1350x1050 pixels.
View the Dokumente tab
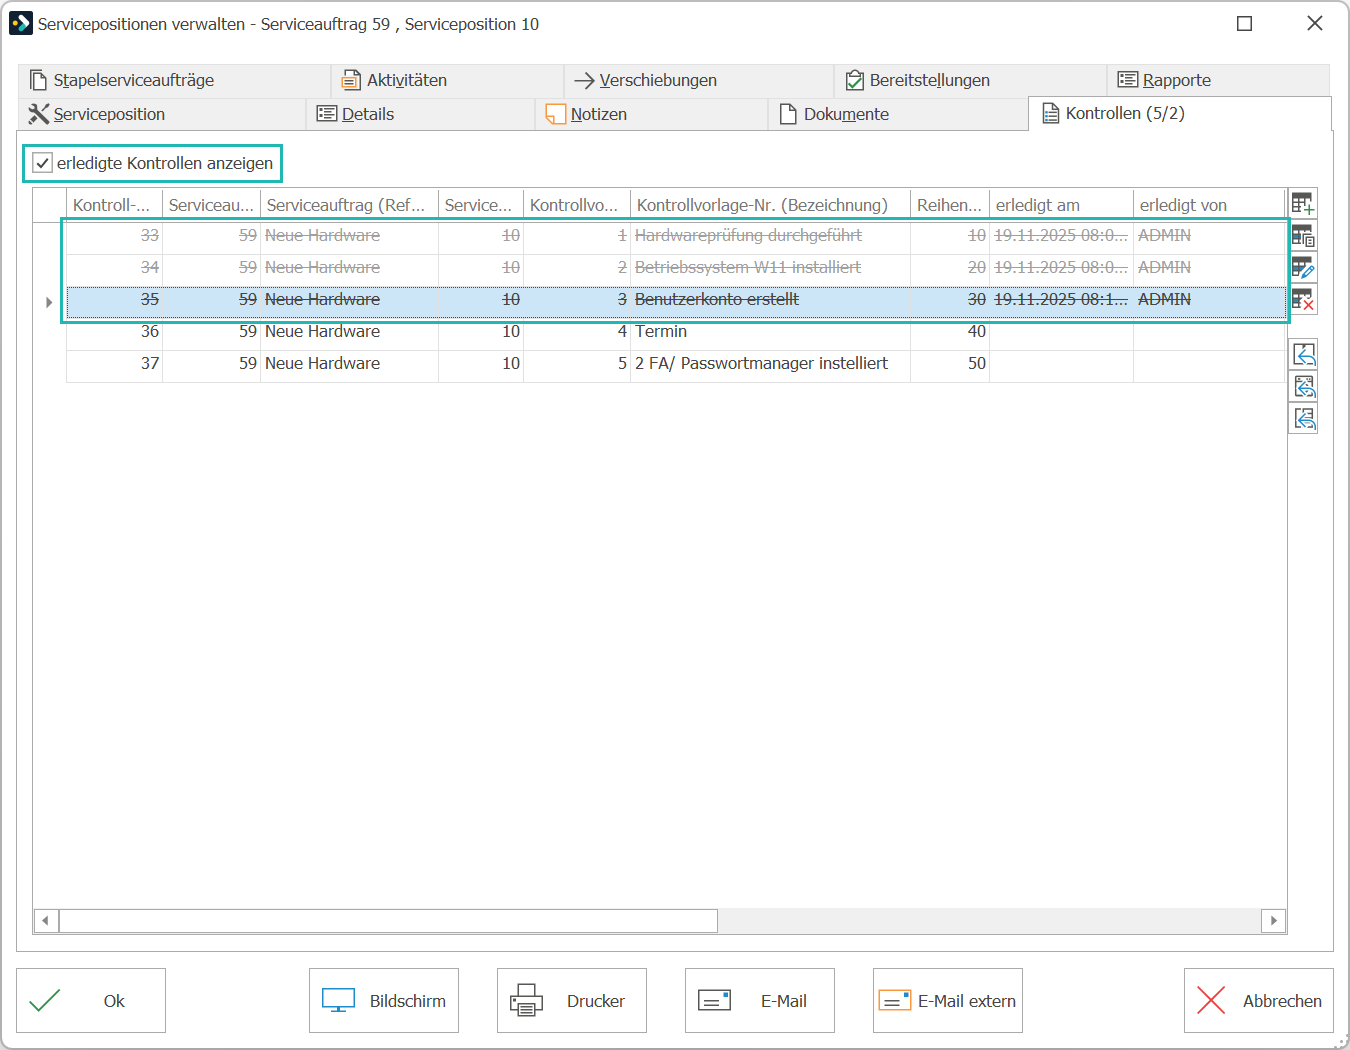coord(897,114)
